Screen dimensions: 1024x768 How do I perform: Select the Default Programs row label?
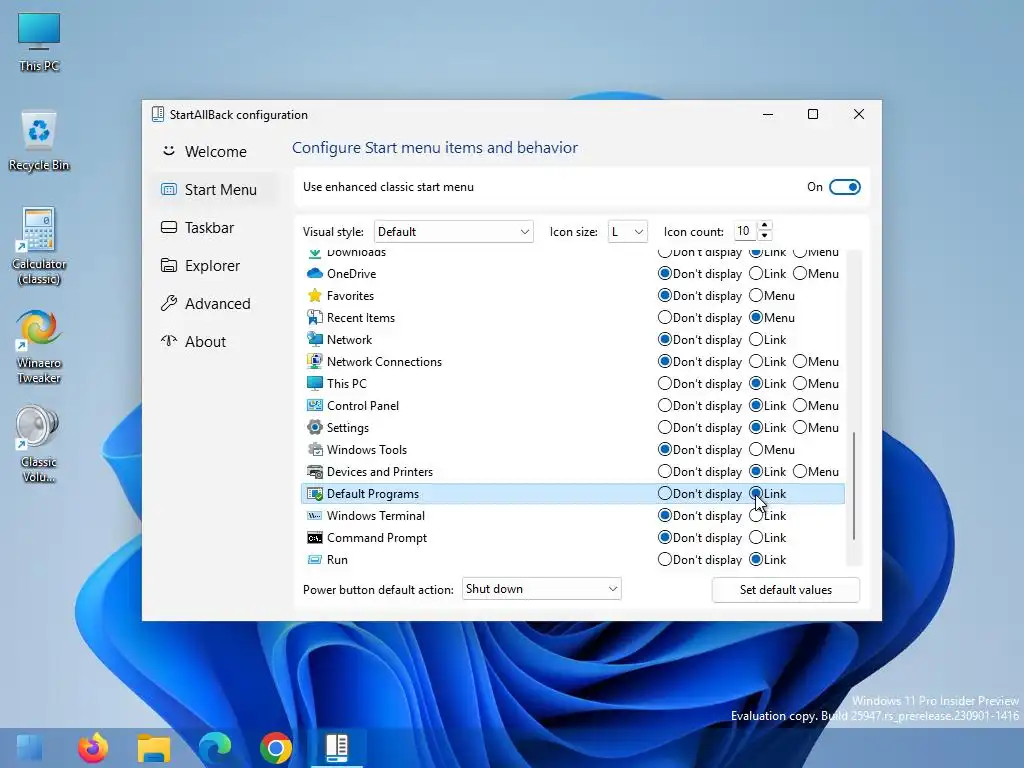point(373,494)
